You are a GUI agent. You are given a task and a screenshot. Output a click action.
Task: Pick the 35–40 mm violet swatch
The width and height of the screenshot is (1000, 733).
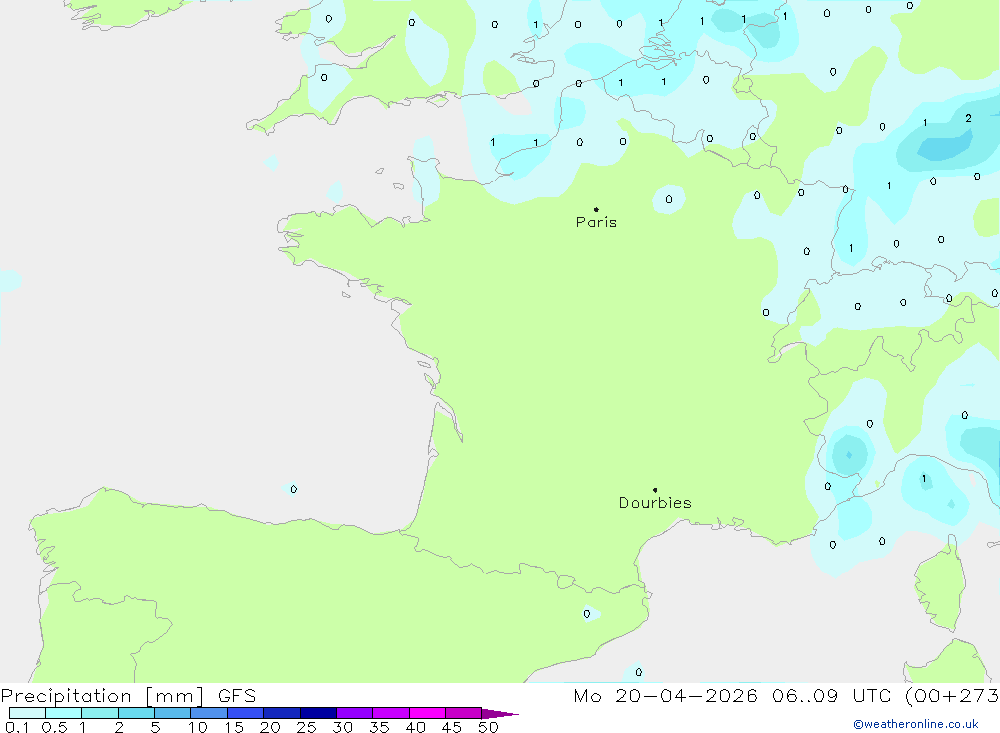[x=391, y=713]
